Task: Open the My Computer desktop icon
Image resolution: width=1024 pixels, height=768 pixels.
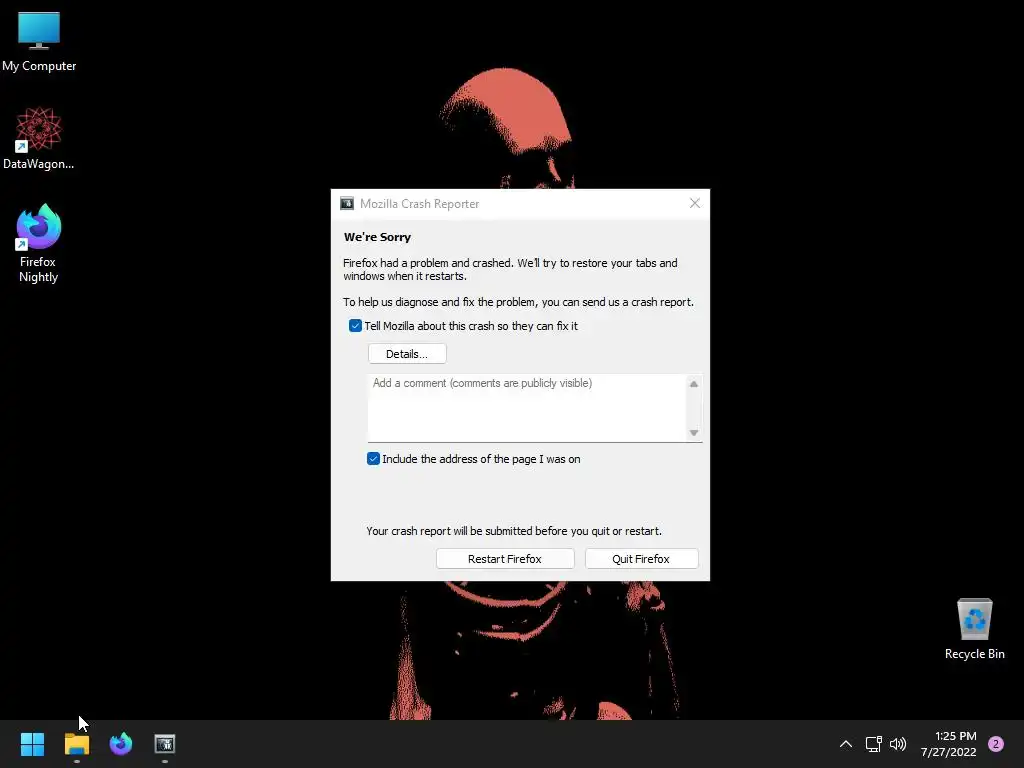Action: [39, 41]
